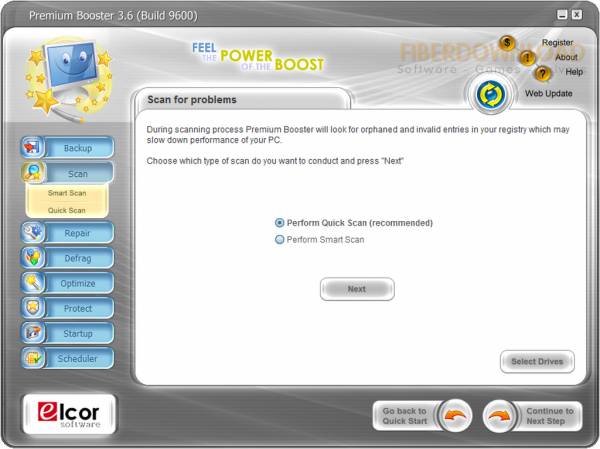Click the Backup sidebar icon
Image resolution: width=600 pixels, height=449 pixels.
[33, 147]
